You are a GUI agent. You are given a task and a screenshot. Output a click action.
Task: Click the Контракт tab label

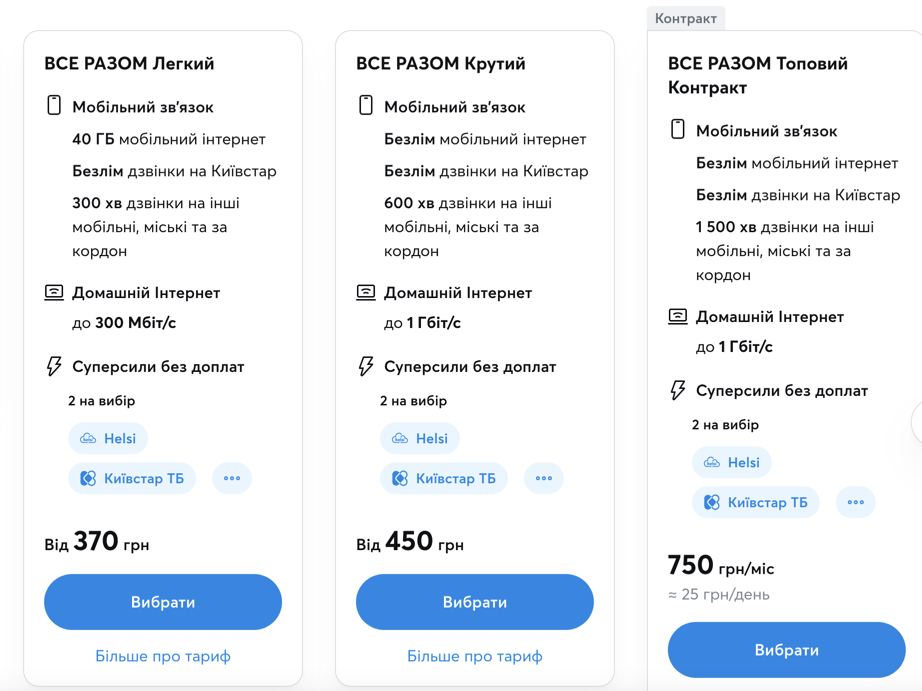[686, 18]
